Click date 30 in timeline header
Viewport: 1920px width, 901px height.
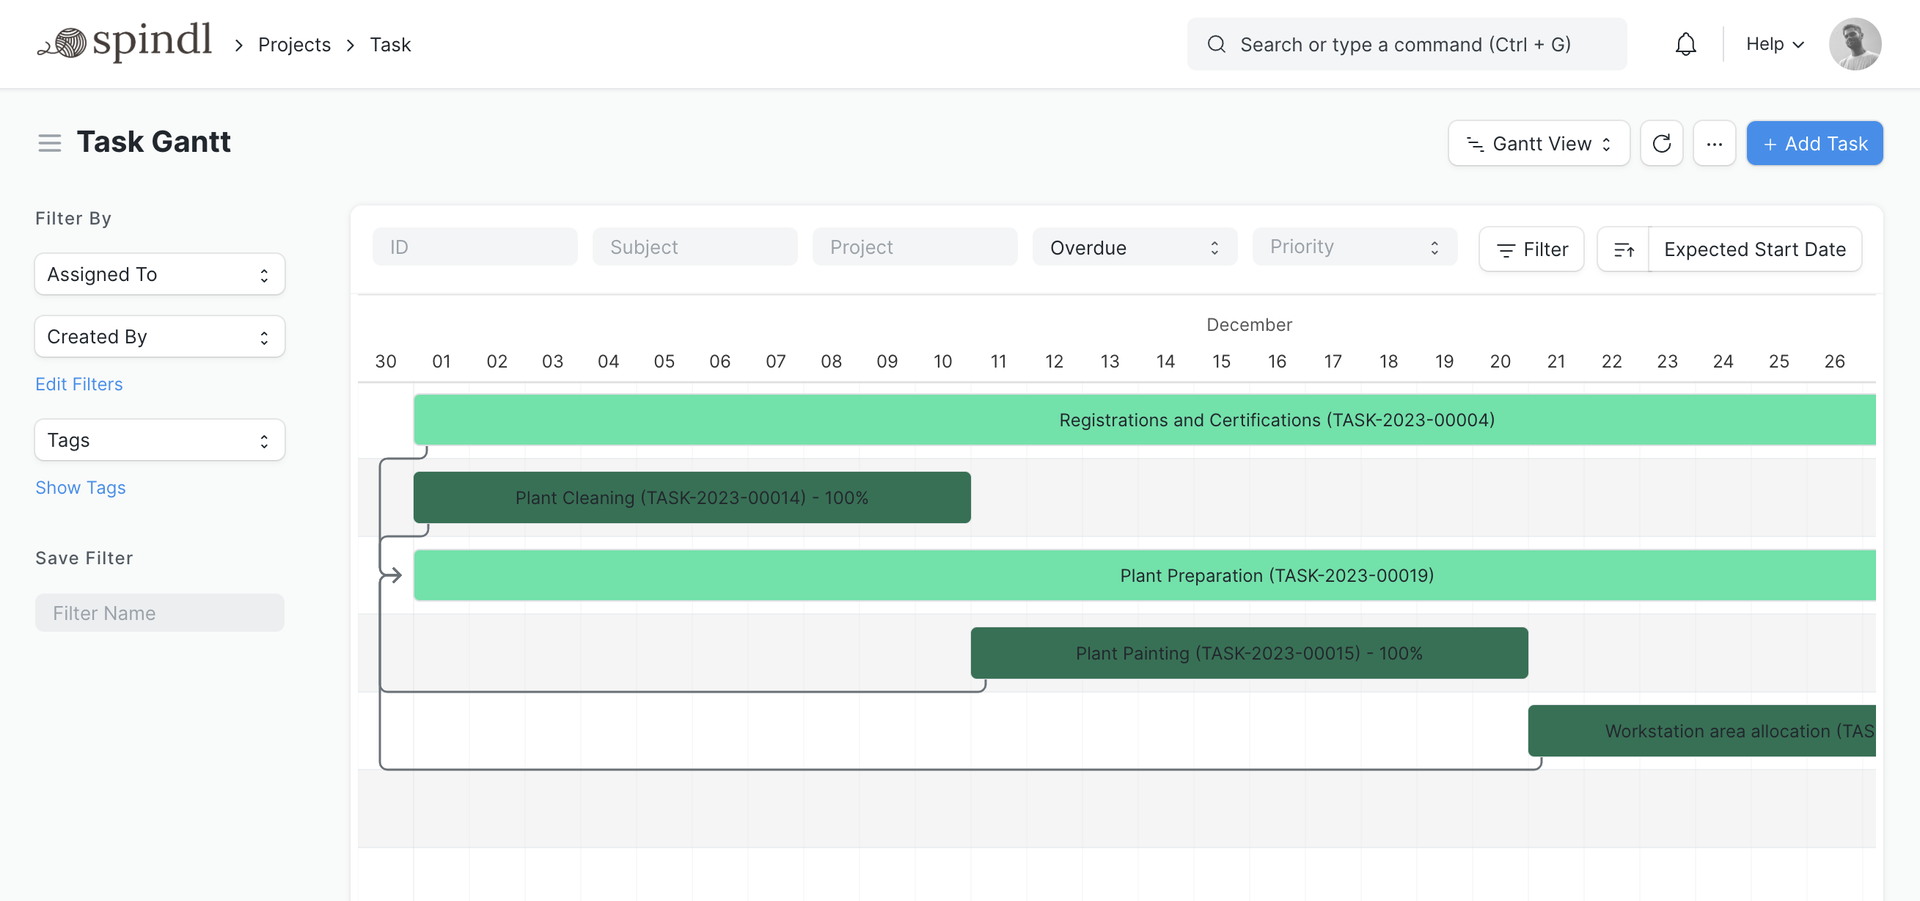pos(386,361)
